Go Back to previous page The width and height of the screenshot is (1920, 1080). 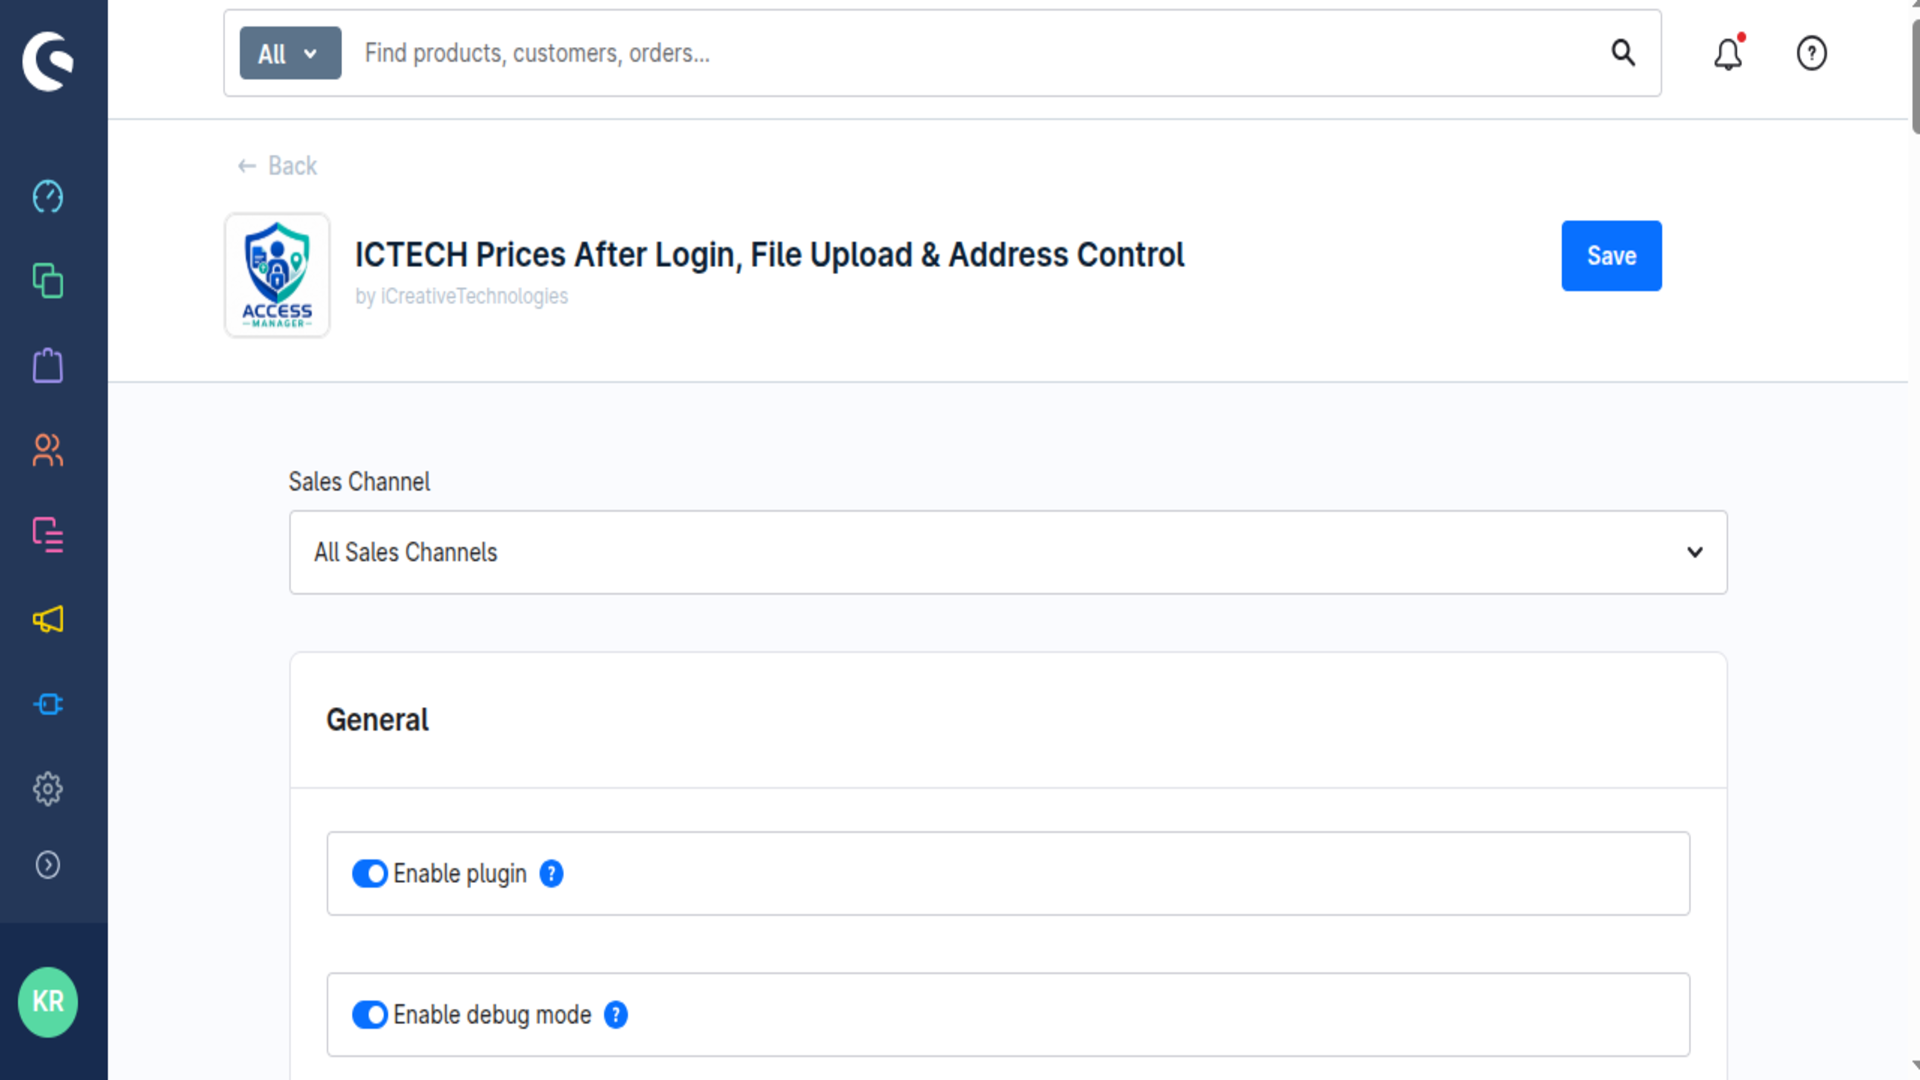click(277, 166)
